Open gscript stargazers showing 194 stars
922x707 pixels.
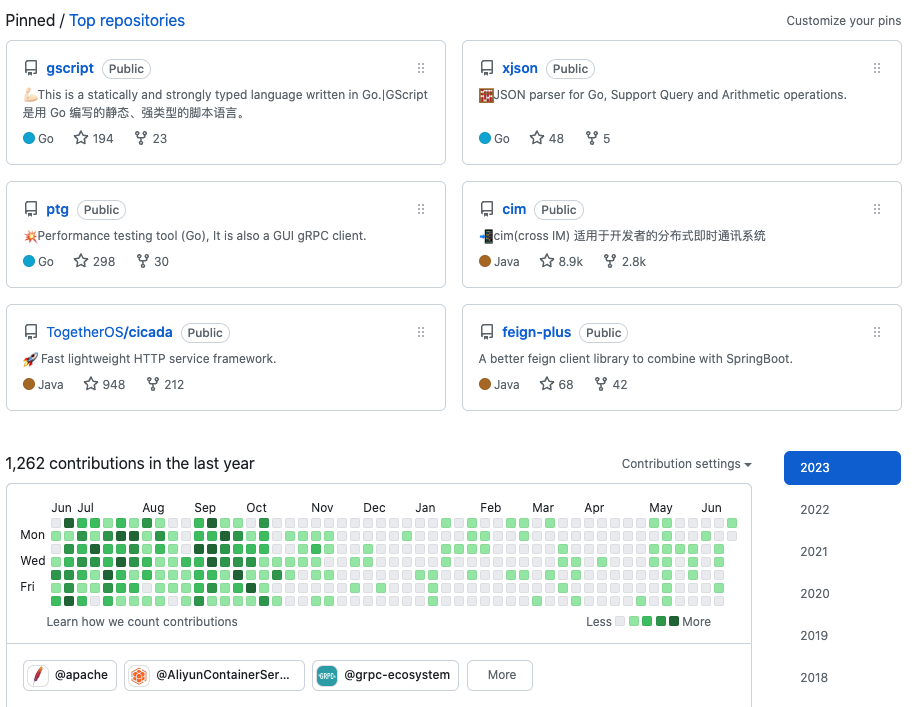(93, 138)
